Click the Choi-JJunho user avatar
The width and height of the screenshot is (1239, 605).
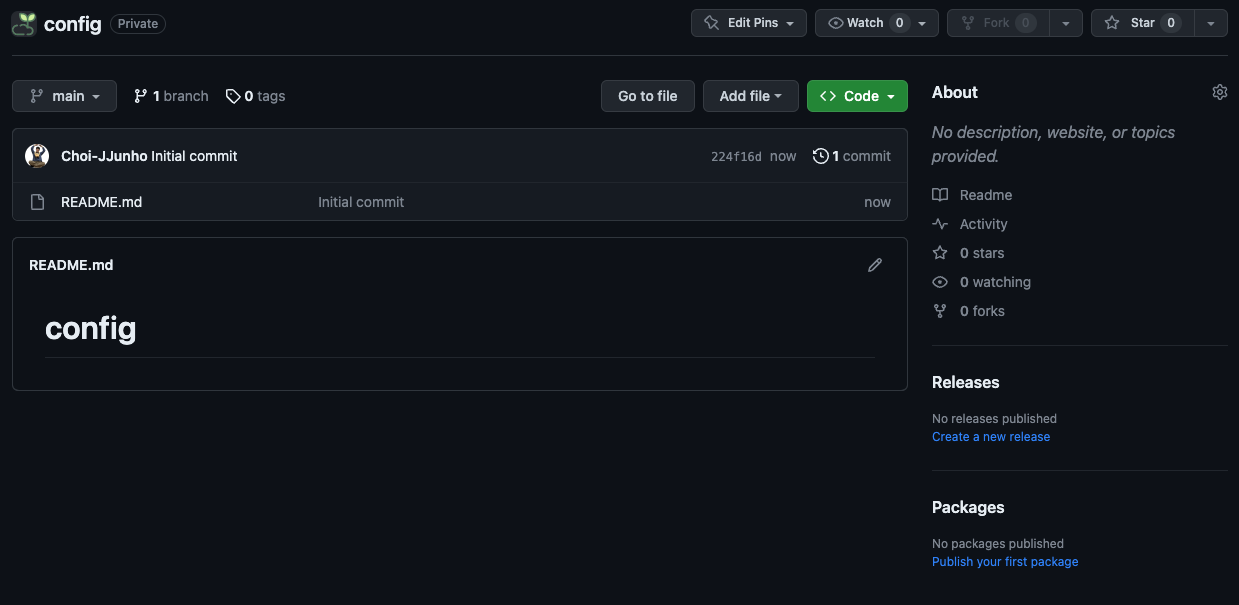click(37, 156)
